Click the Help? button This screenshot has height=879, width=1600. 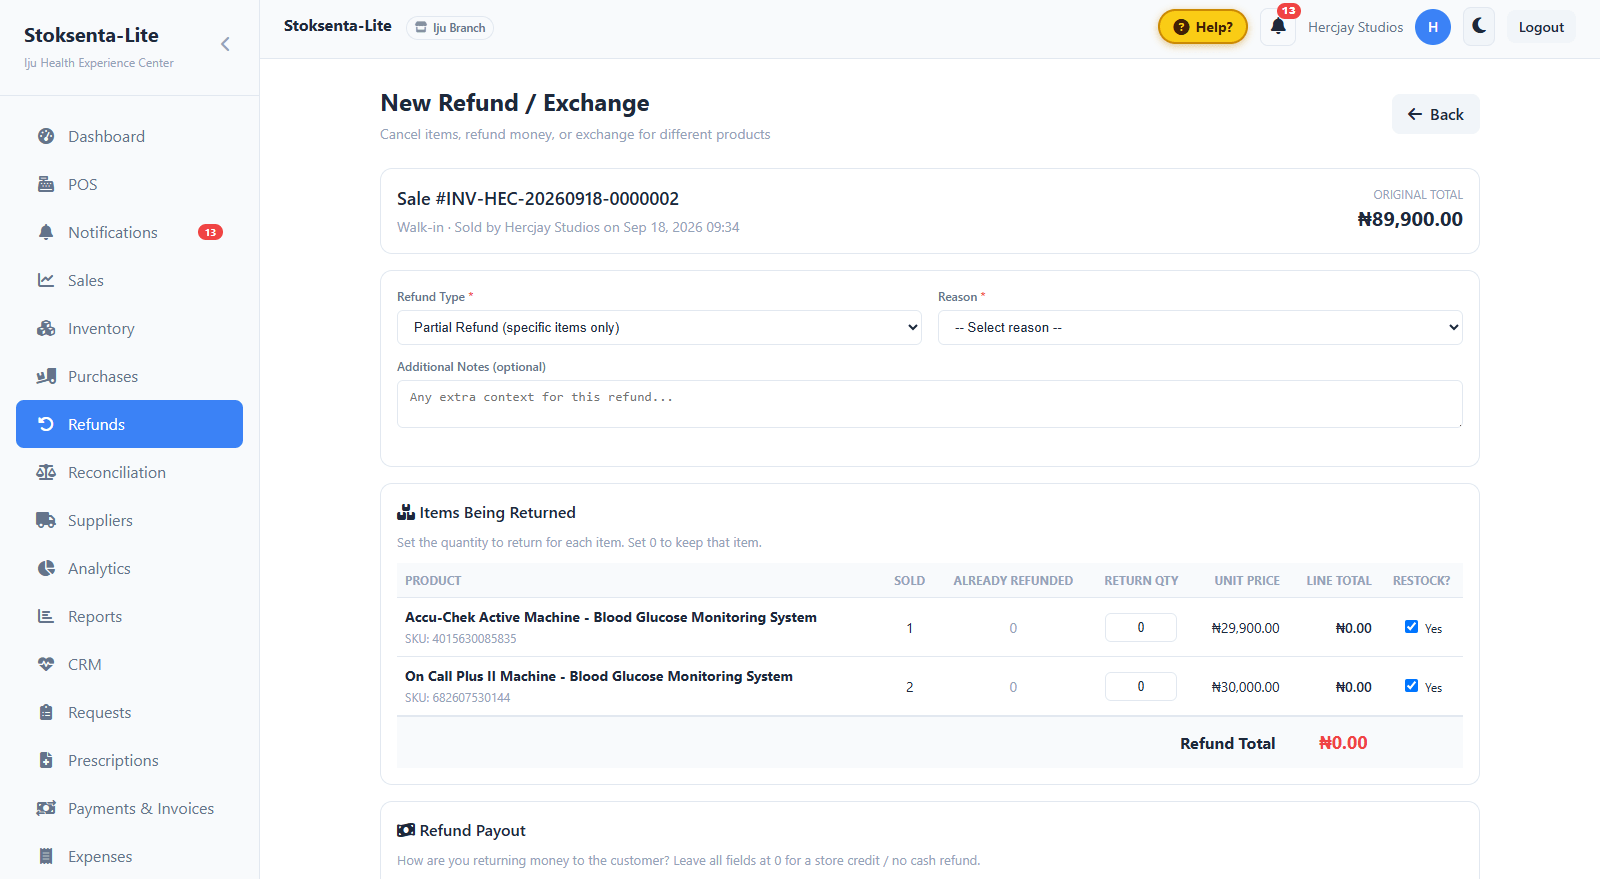pos(1202,27)
